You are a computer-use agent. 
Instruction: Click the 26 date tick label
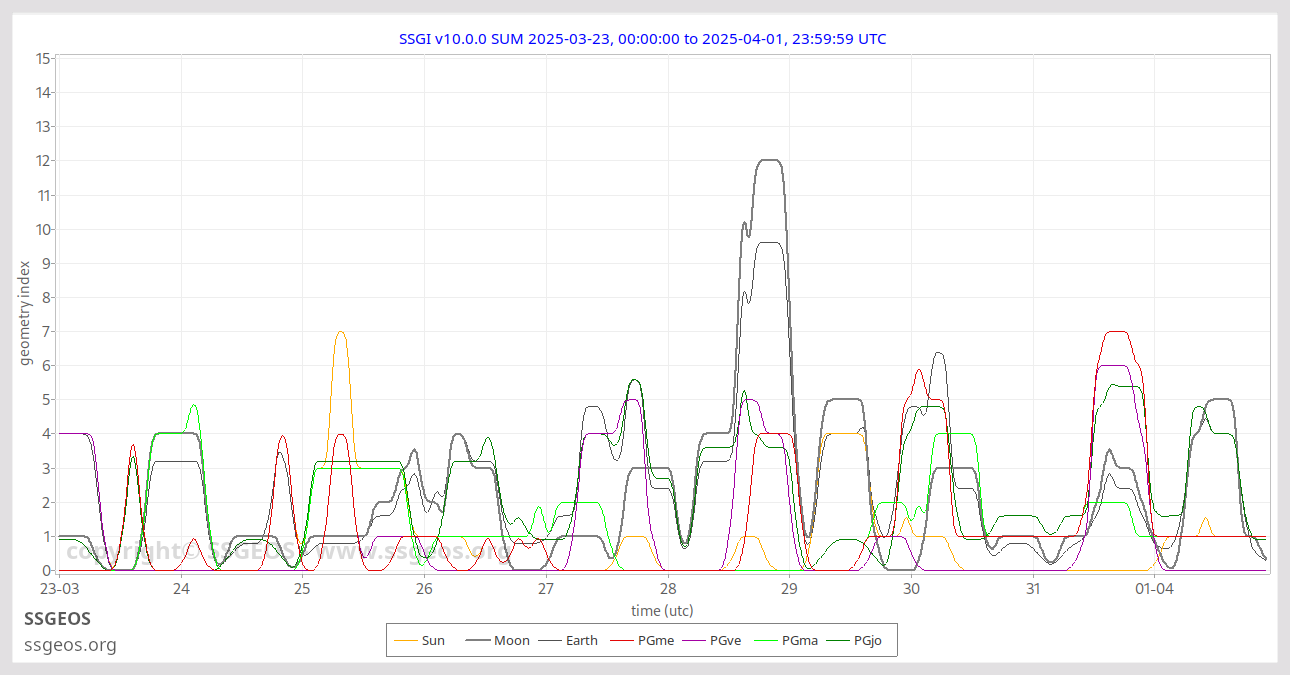[x=425, y=589]
